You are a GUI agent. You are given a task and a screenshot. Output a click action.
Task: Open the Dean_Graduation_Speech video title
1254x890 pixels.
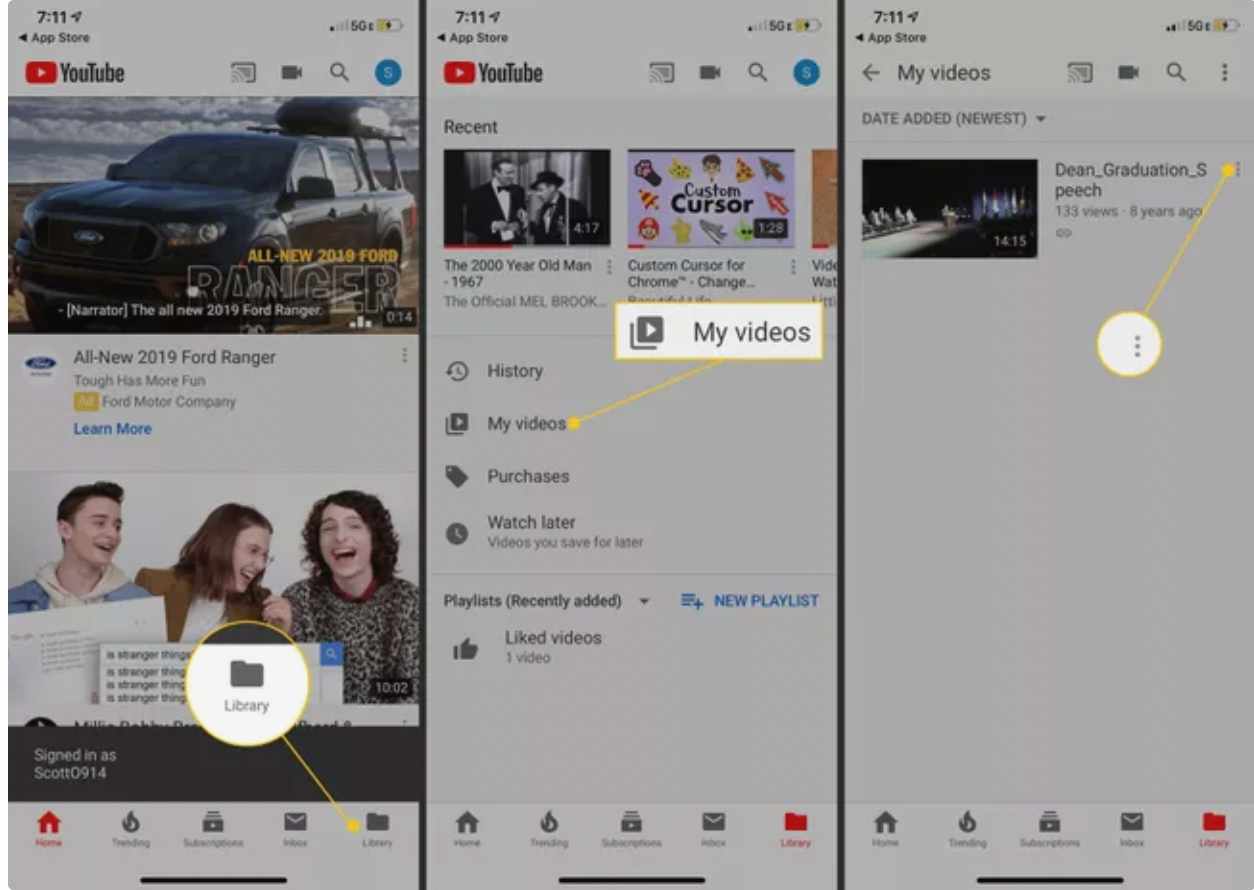[1130, 180]
